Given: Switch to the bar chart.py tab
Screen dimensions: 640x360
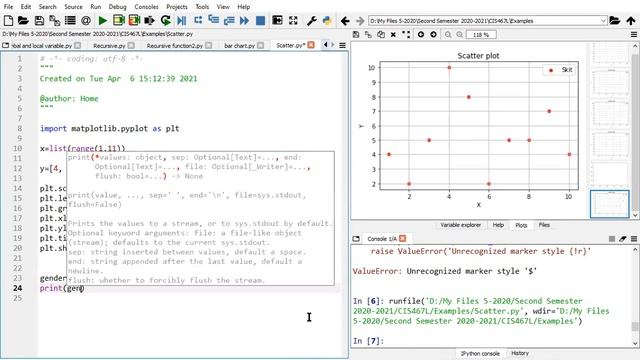Looking at the screenshot, I should point(239,45).
